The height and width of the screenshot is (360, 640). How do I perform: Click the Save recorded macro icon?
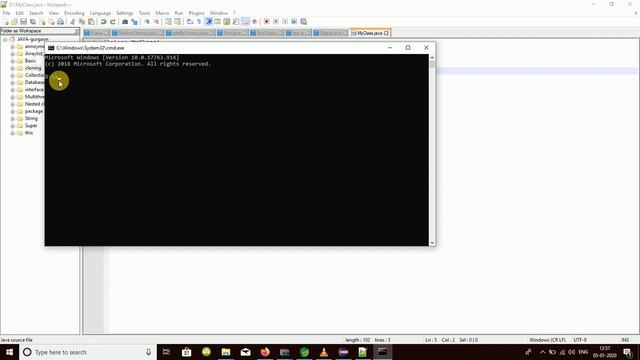click(x=304, y=22)
